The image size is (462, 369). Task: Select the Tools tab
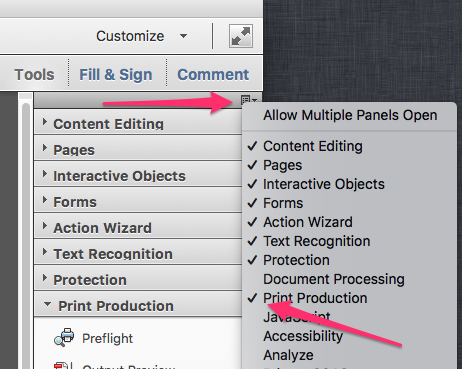coord(34,74)
